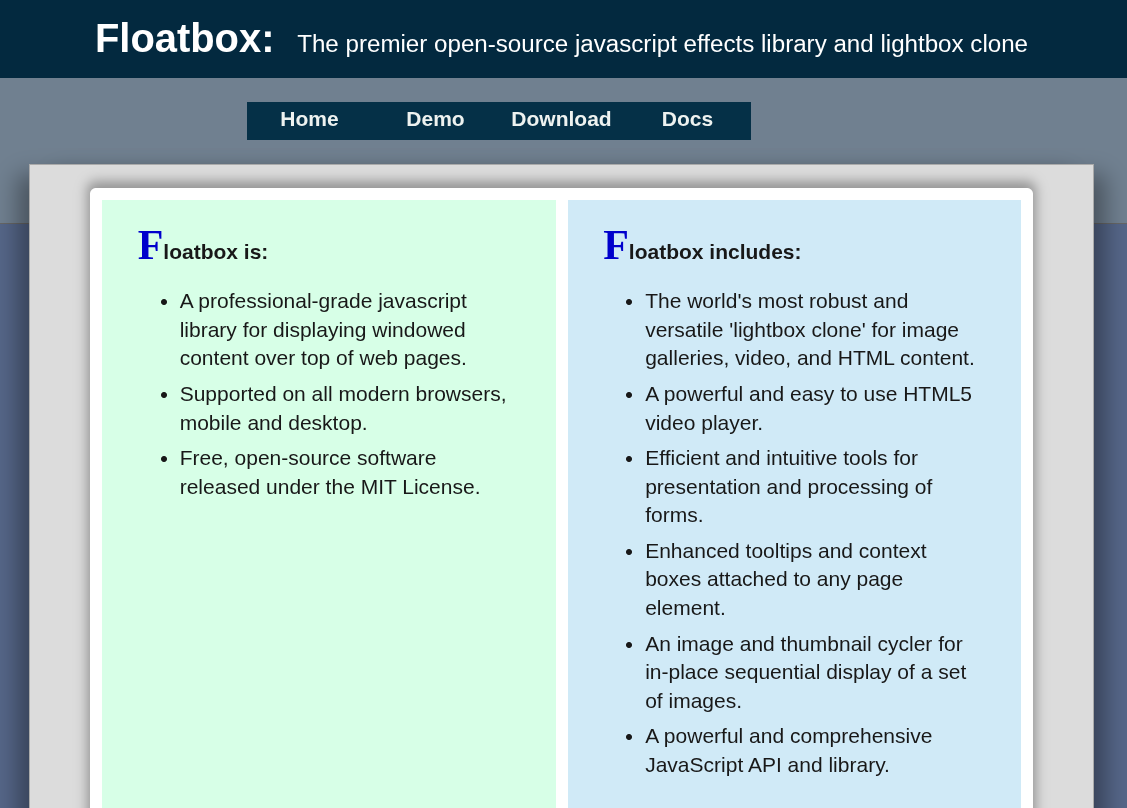Click the 'Floatbox is:' heading
This screenshot has height=808, width=1127.
point(215,252)
